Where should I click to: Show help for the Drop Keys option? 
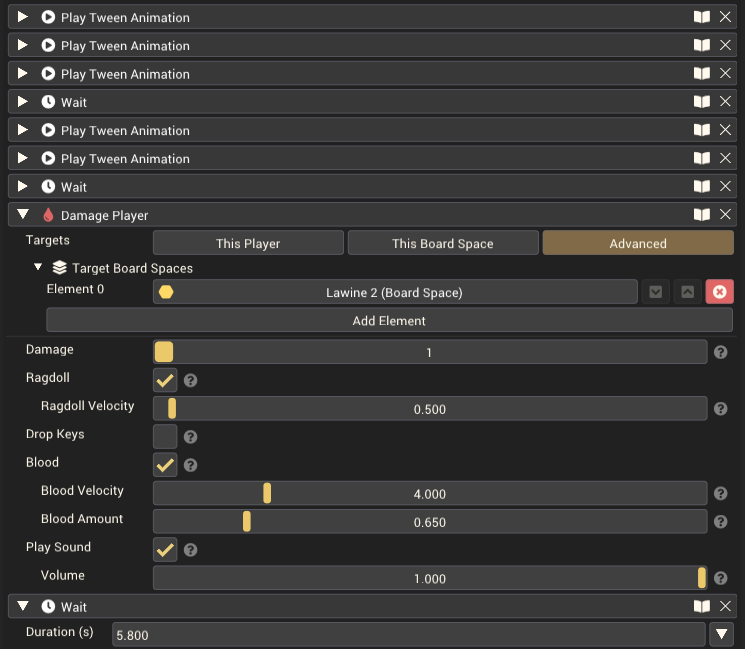[x=191, y=437]
